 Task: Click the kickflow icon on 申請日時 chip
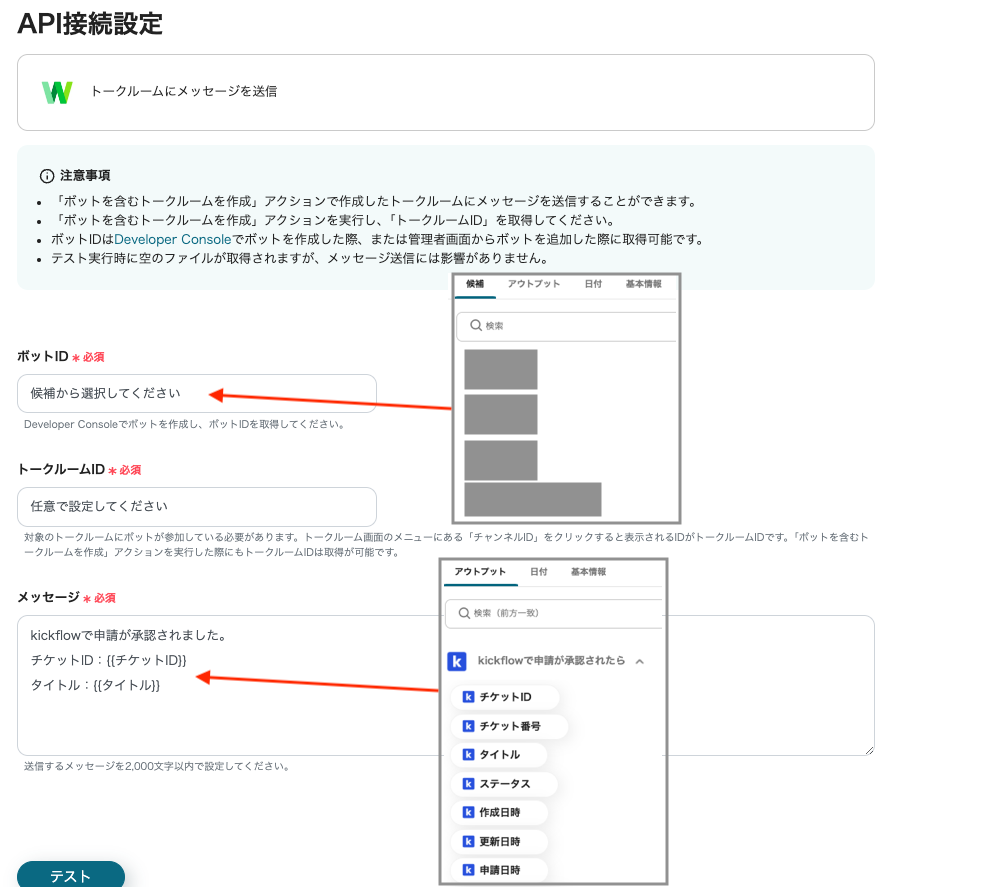click(x=468, y=870)
